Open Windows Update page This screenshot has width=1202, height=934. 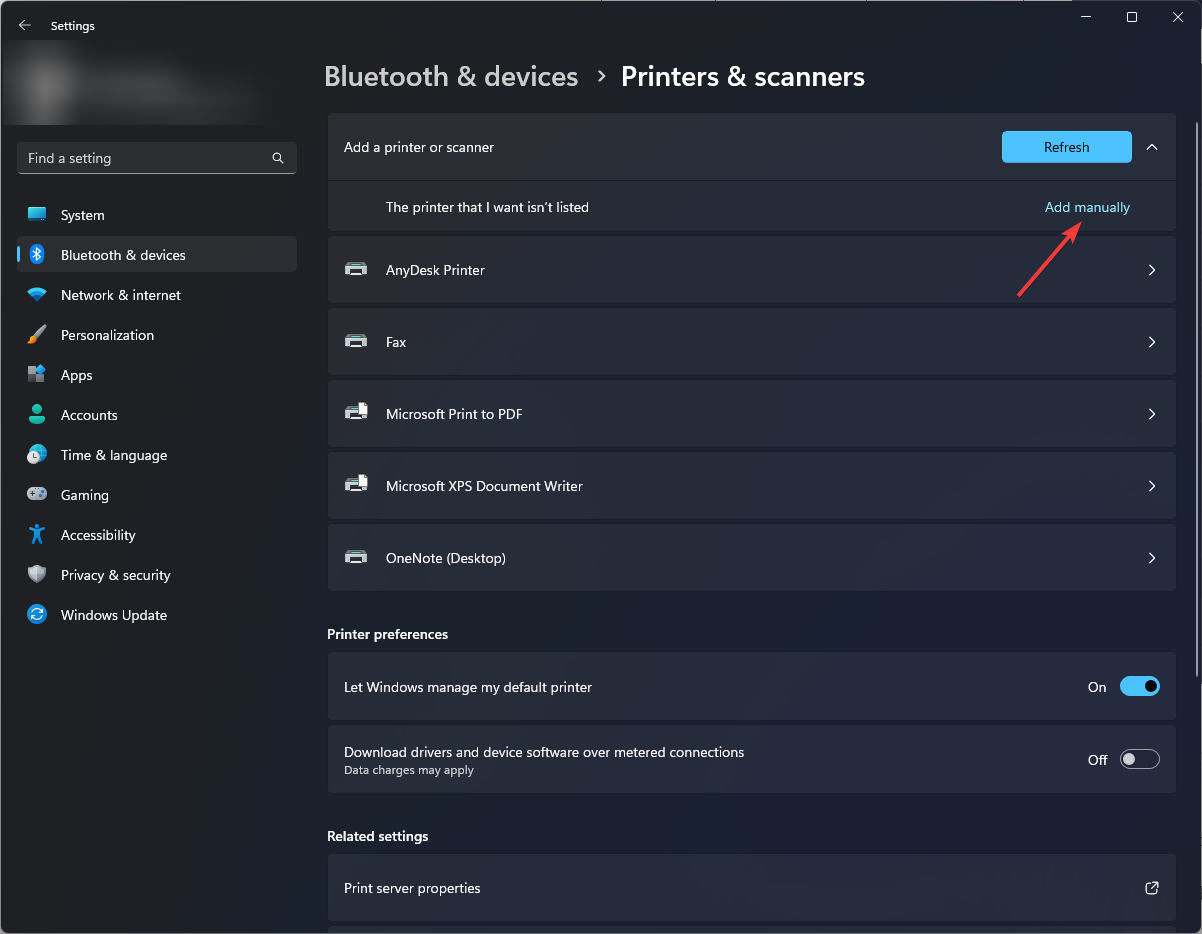tap(157, 615)
